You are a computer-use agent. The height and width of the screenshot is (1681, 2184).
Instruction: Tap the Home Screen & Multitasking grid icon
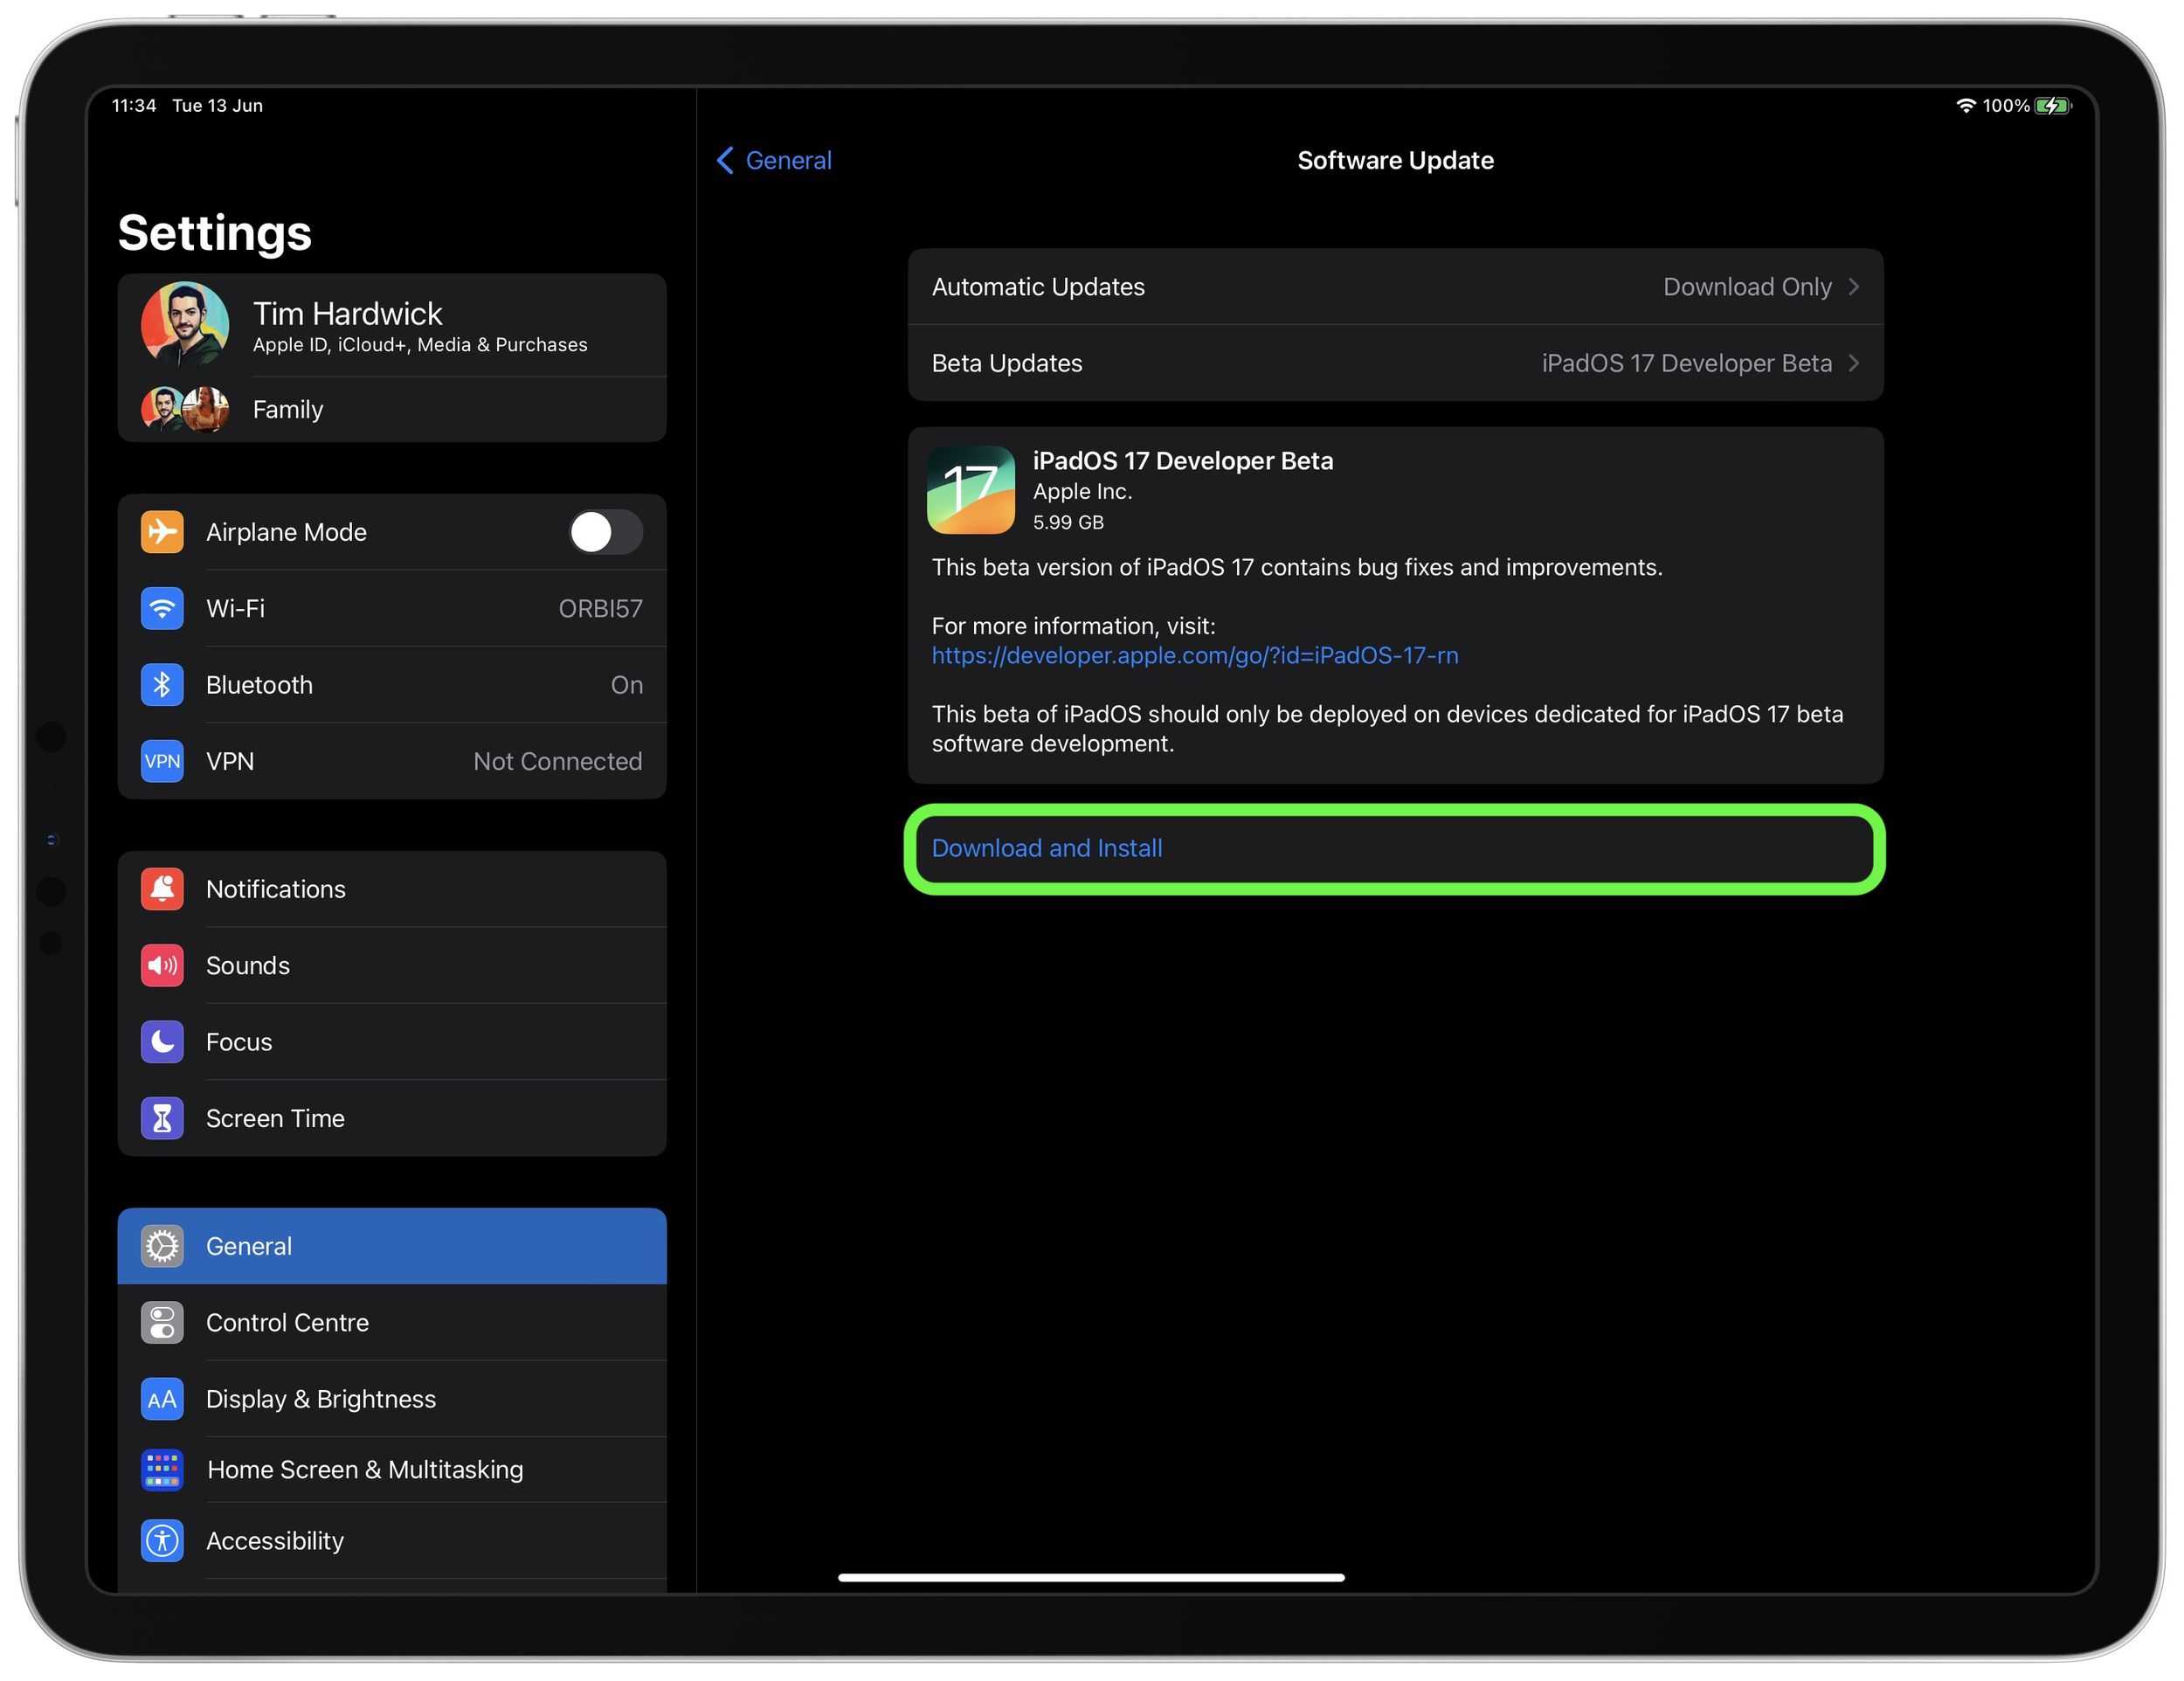click(x=162, y=1470)
